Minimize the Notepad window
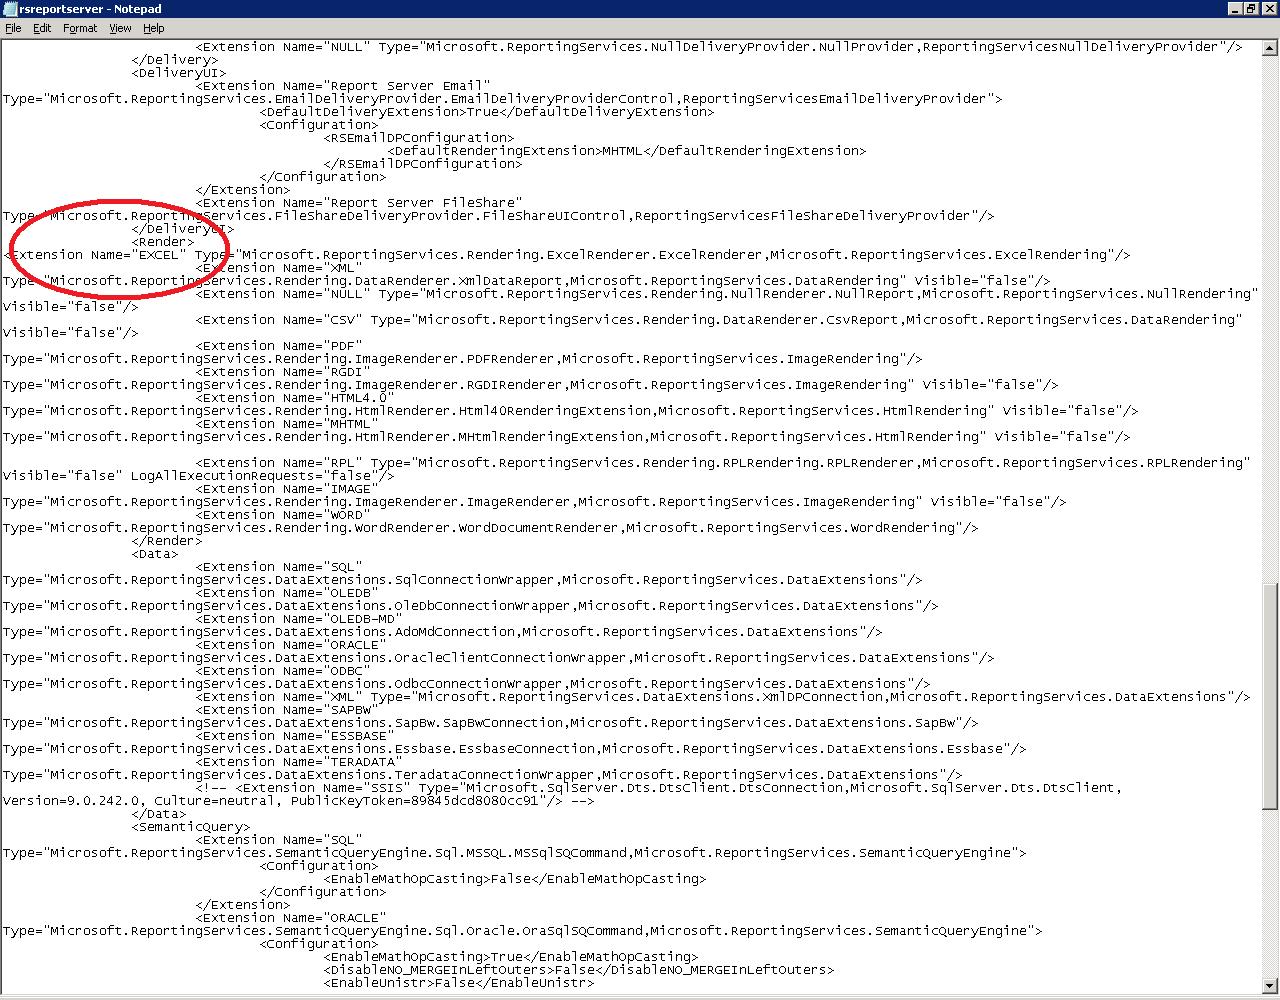The height and width of the screenshot is (1000, 1280). pyautogui.click(x=1235, y=9)
